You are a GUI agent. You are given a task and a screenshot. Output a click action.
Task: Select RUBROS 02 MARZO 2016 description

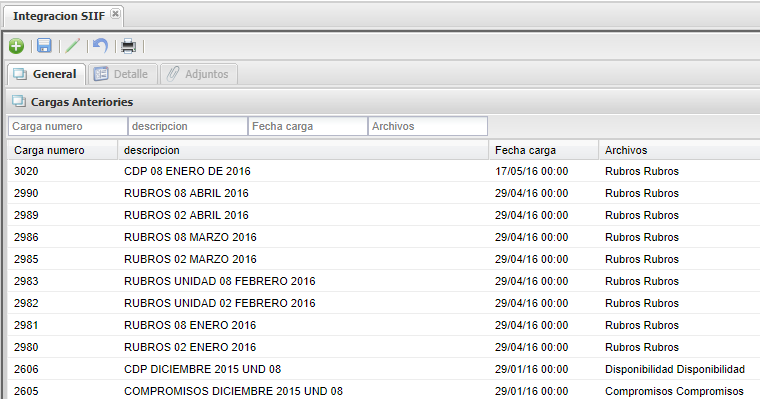pyautogui.click(x=190, y=259)
